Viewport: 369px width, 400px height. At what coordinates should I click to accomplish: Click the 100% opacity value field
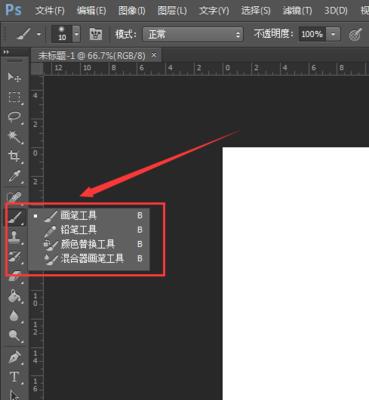click(312, 34)
